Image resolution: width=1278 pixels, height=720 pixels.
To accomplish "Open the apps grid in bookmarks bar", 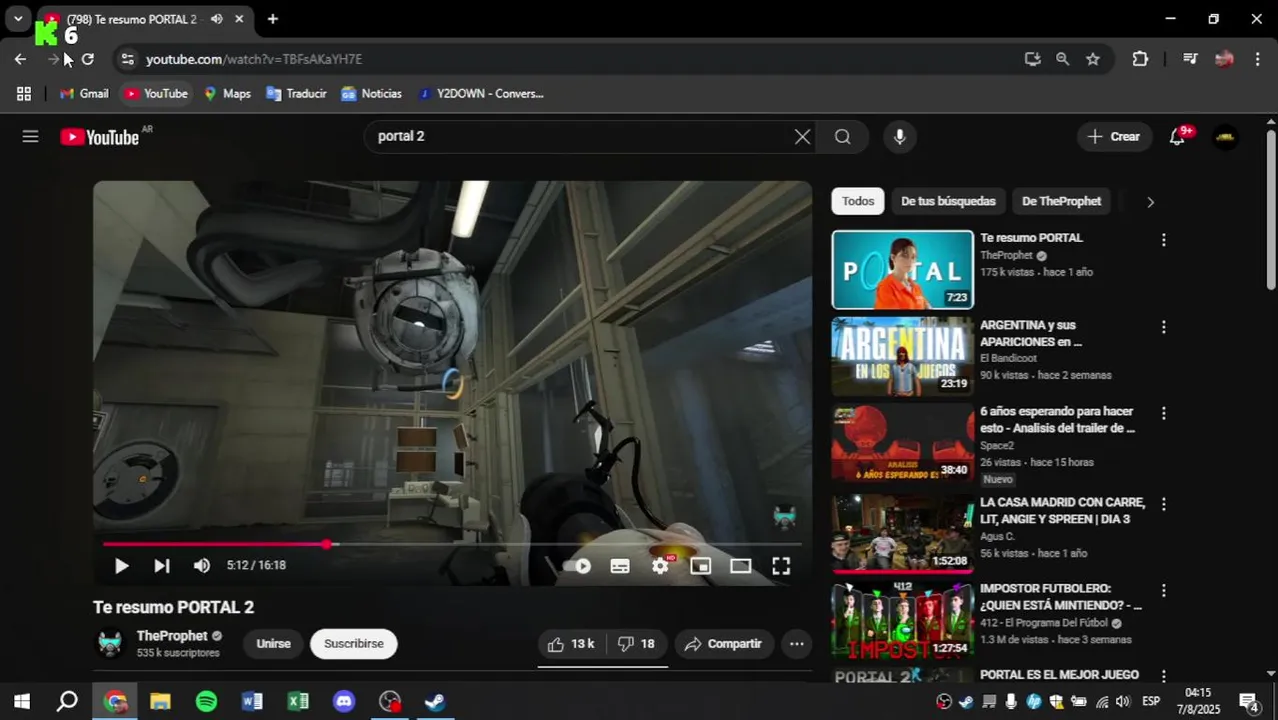I will 24,93.
